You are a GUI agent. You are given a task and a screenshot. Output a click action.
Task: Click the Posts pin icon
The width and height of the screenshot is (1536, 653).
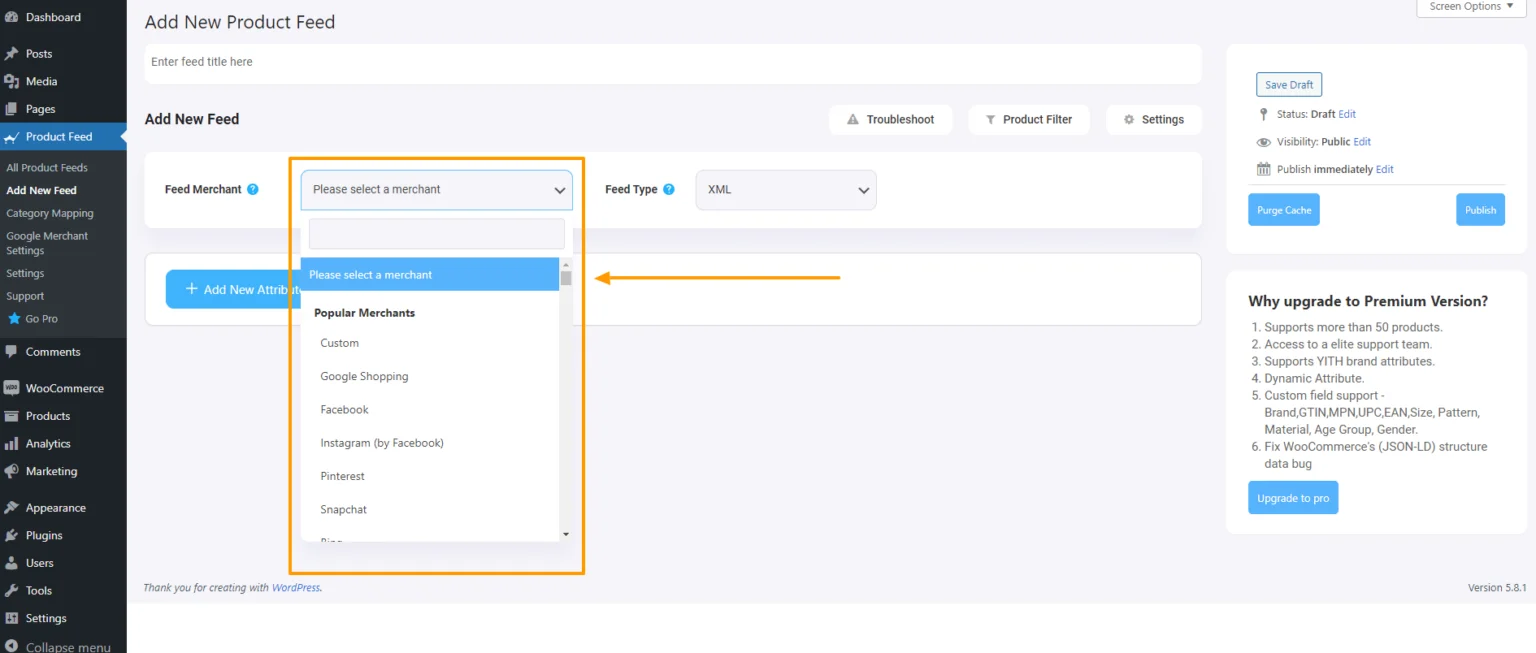tap(12, 54)
